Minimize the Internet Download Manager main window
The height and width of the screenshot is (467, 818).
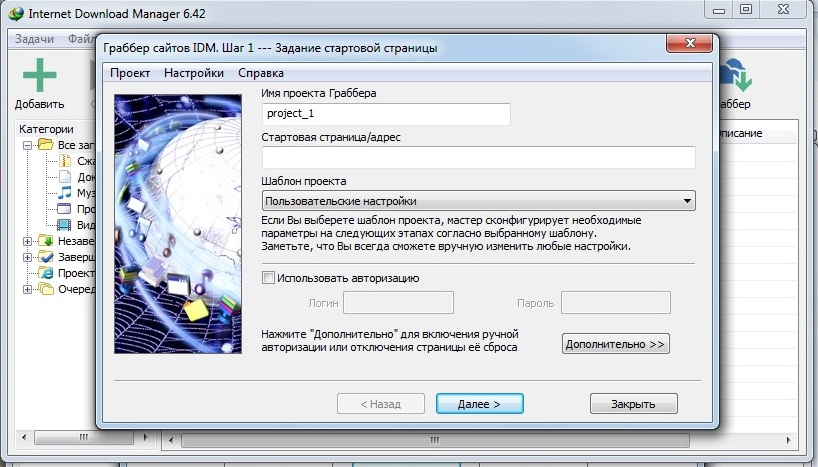coord(719,9)
